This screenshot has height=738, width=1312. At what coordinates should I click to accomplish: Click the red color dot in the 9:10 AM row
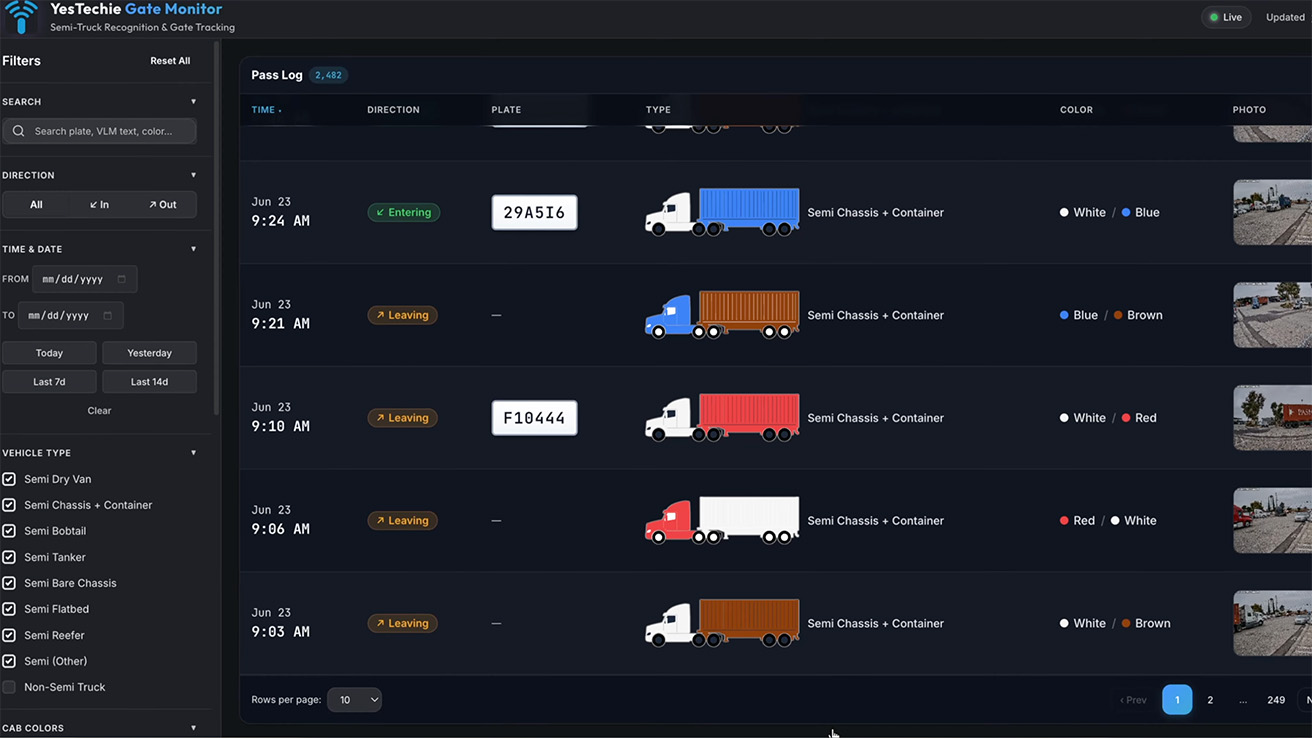pyautogui.click(x=1127, y=418)
